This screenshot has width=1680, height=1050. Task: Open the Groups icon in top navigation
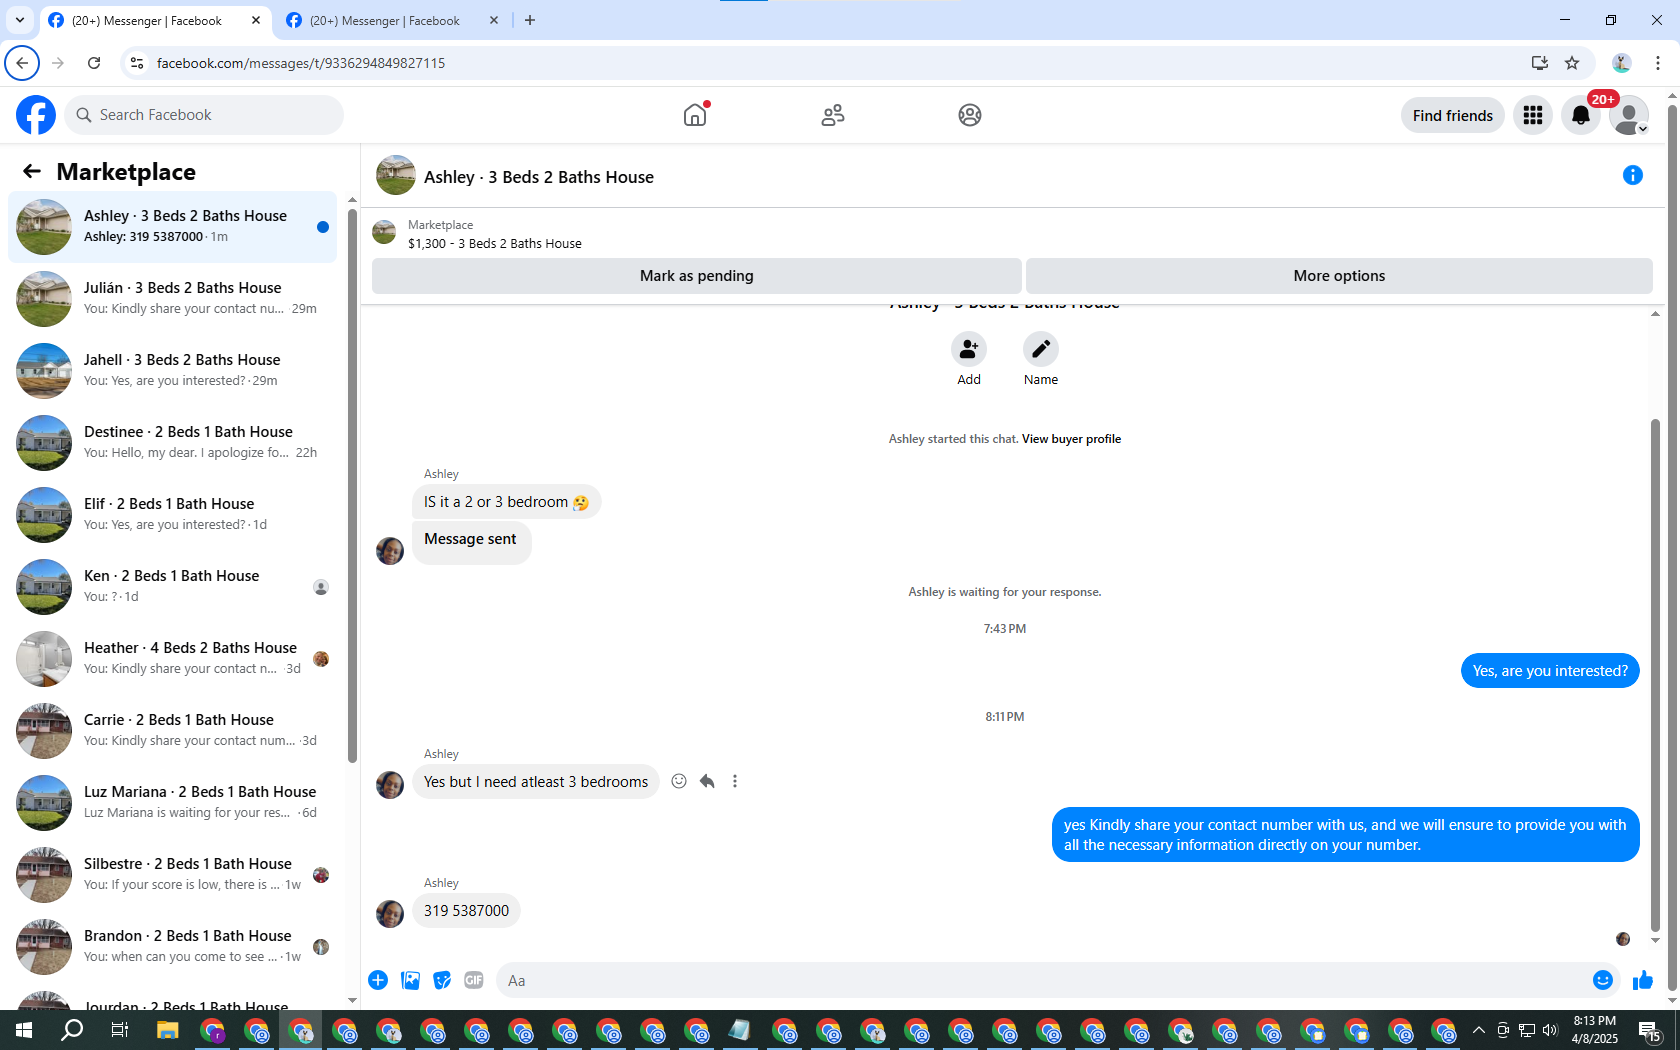970,115
